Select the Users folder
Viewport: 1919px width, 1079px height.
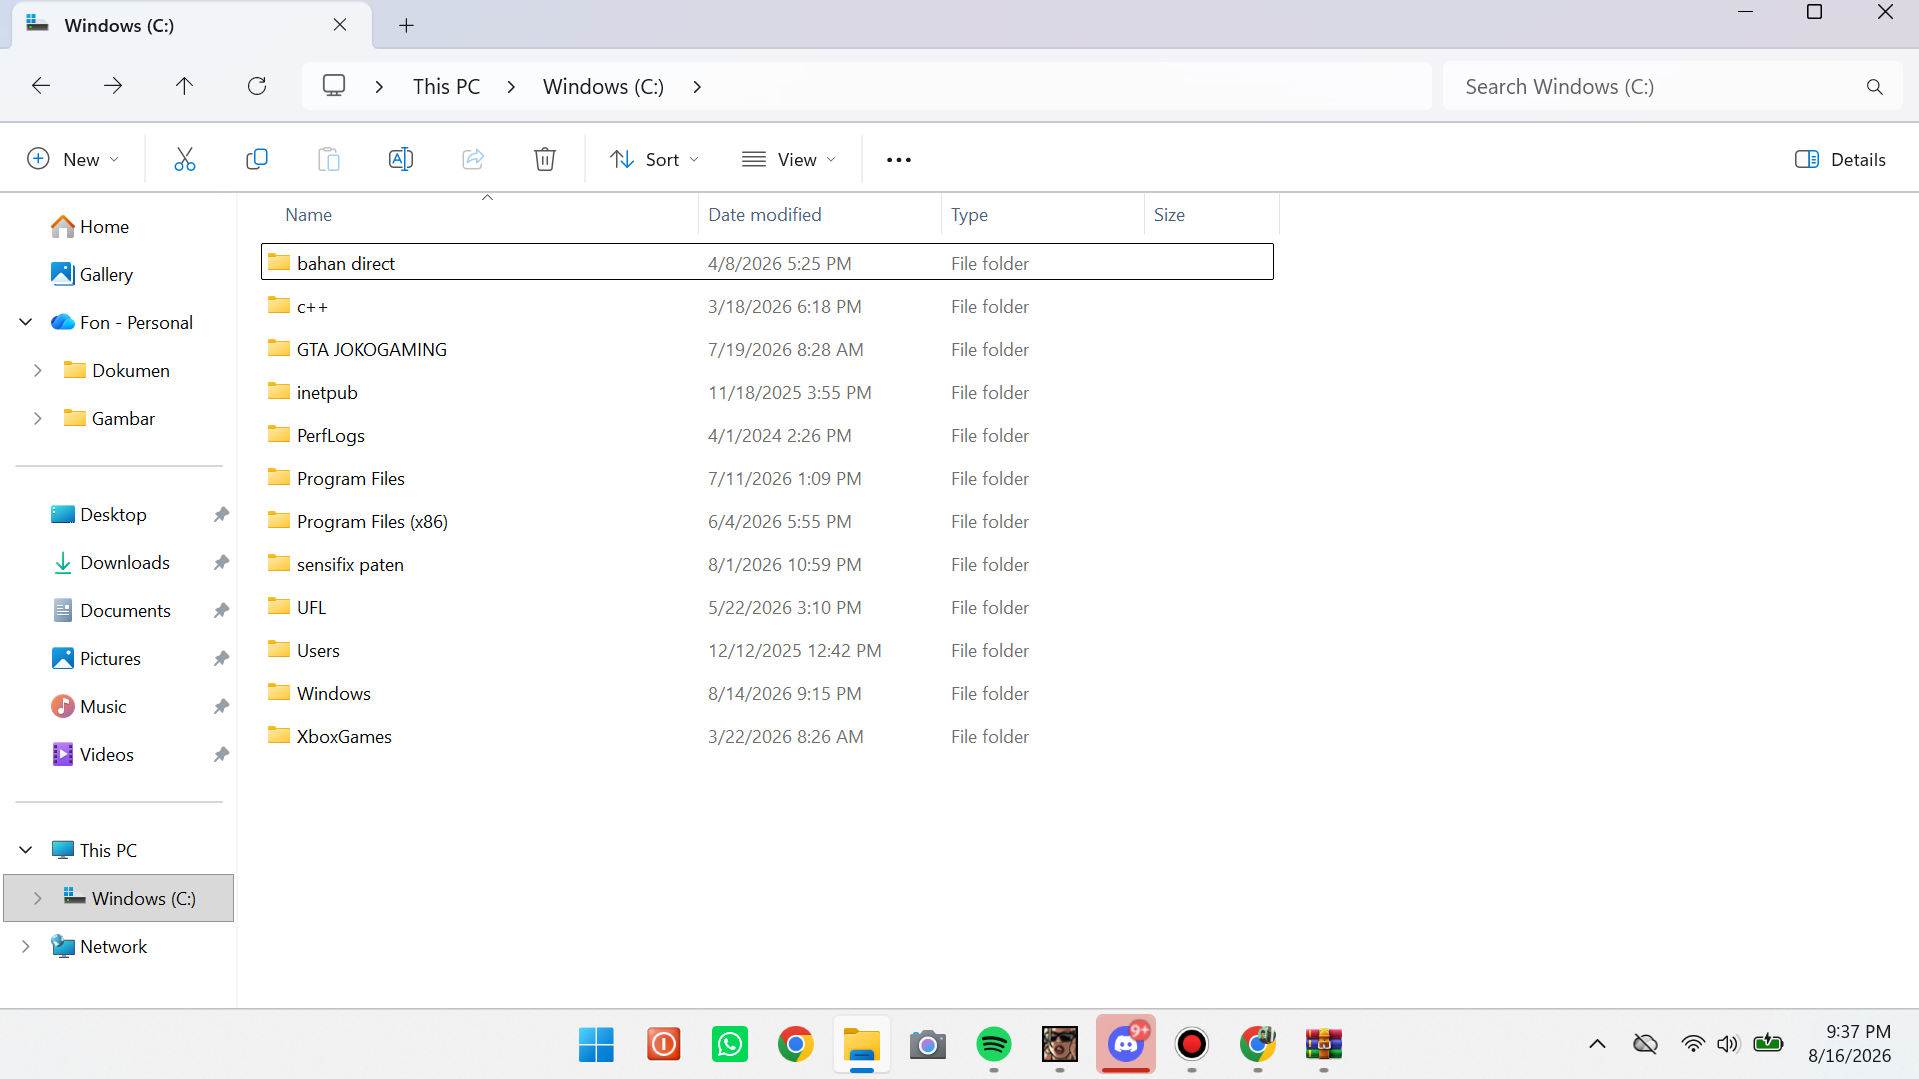pos(767,650)
